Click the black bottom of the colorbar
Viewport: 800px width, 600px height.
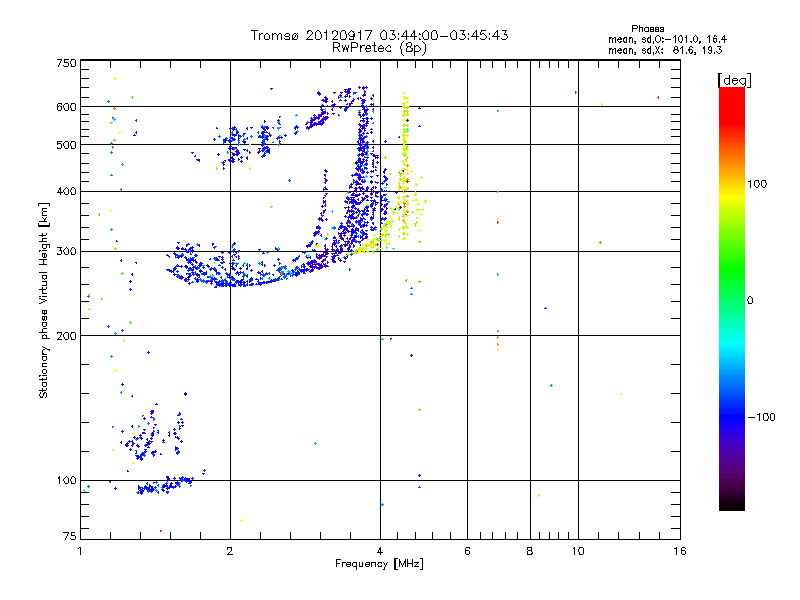coord(732,503)
